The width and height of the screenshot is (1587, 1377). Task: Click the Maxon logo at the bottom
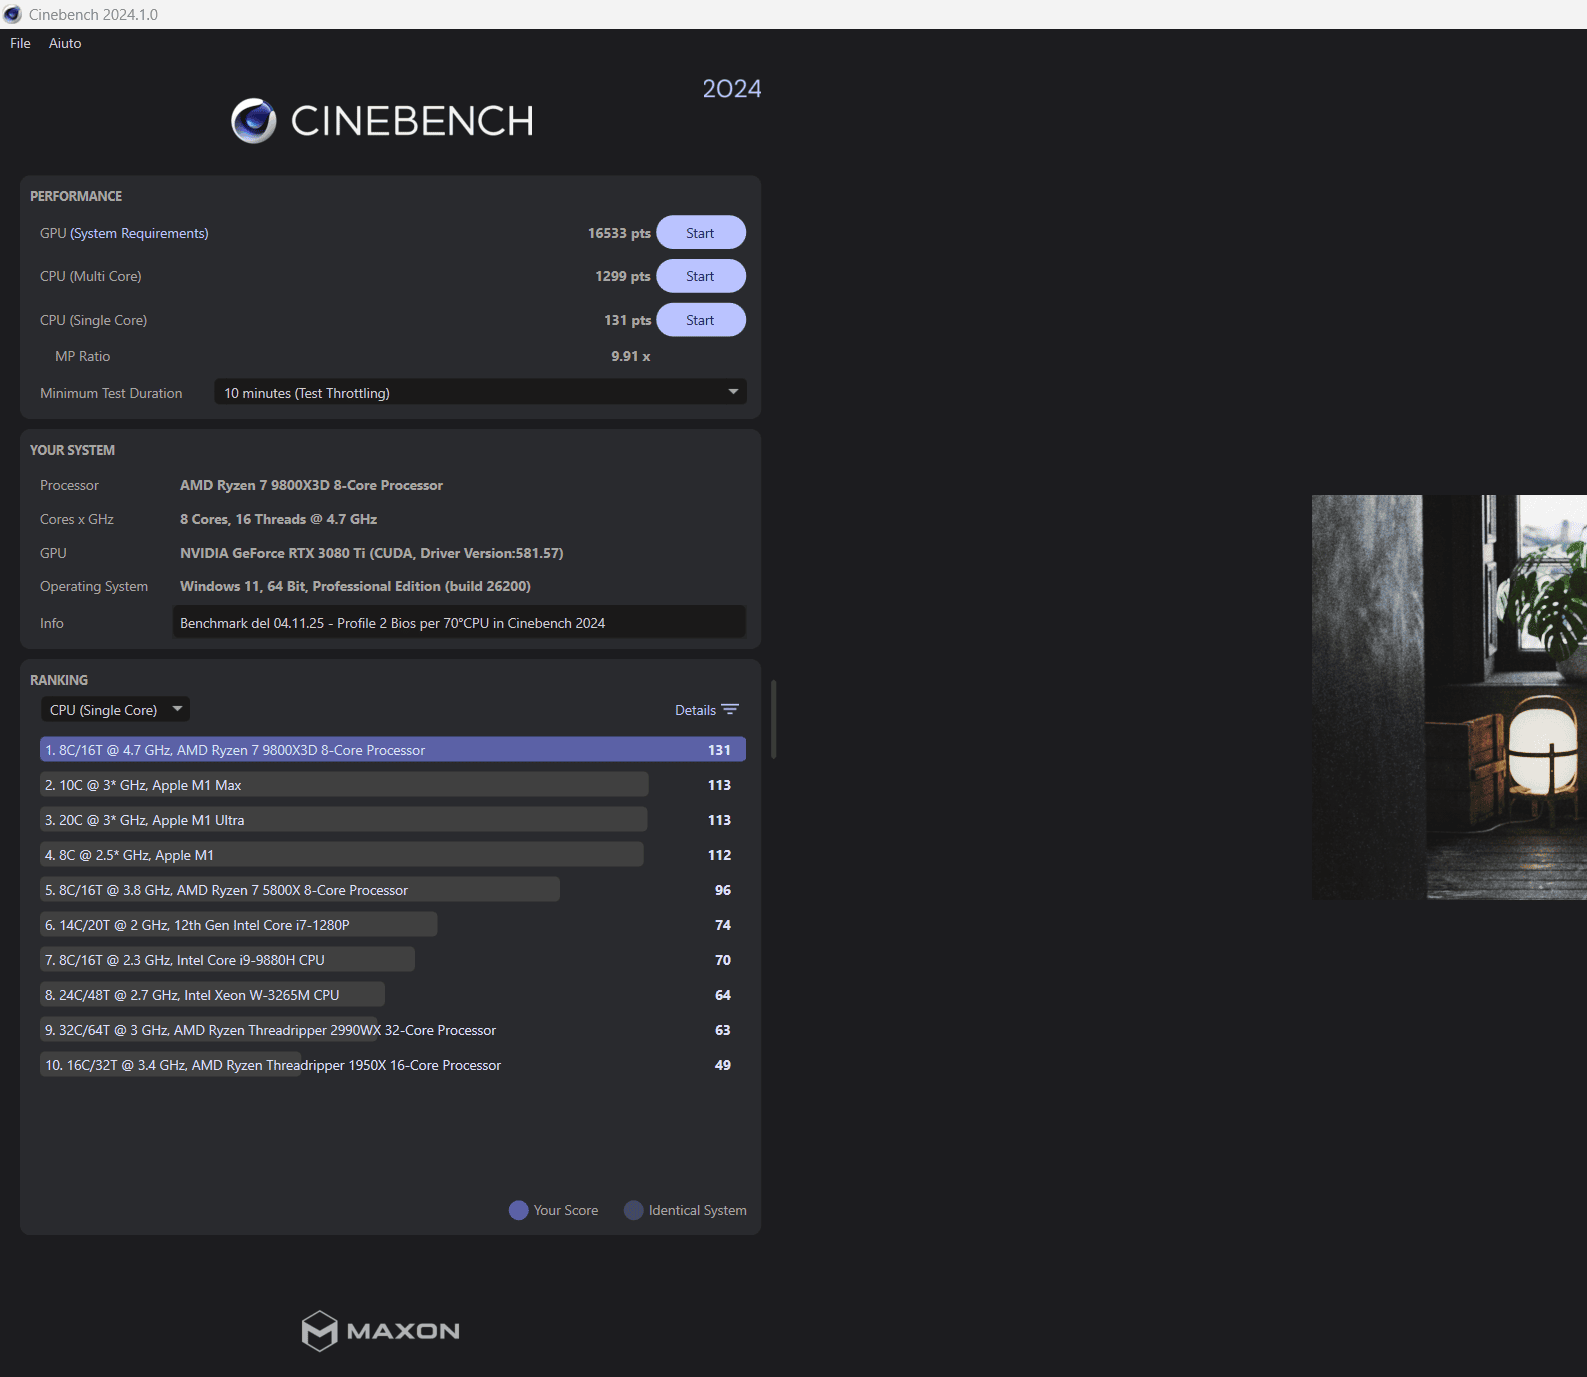pos(381,1331)
